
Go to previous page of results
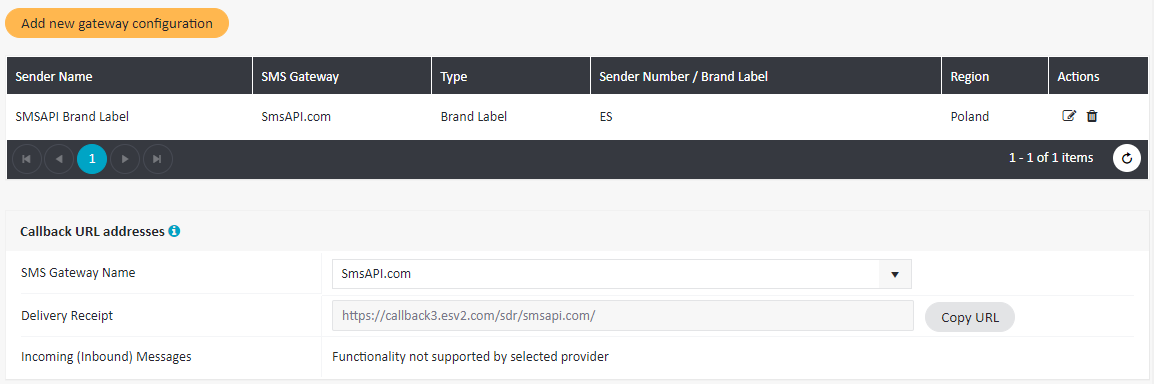pyautogui.click(x=59, y=159)
